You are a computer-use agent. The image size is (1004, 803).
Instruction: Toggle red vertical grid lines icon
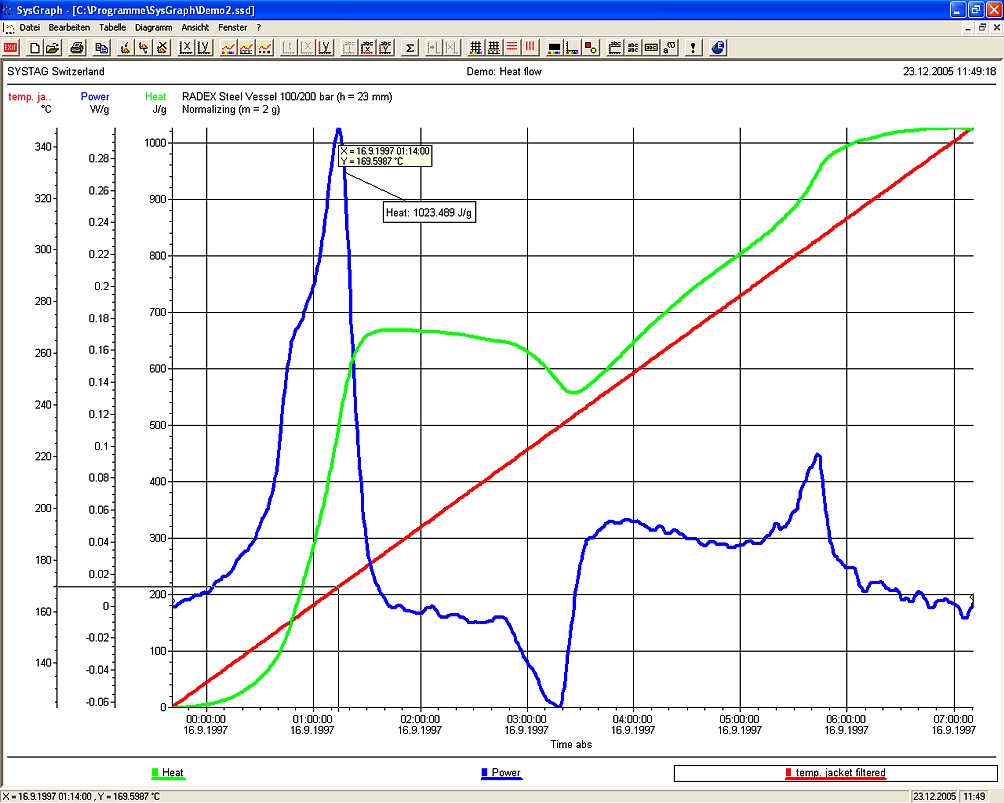point(529,47)
